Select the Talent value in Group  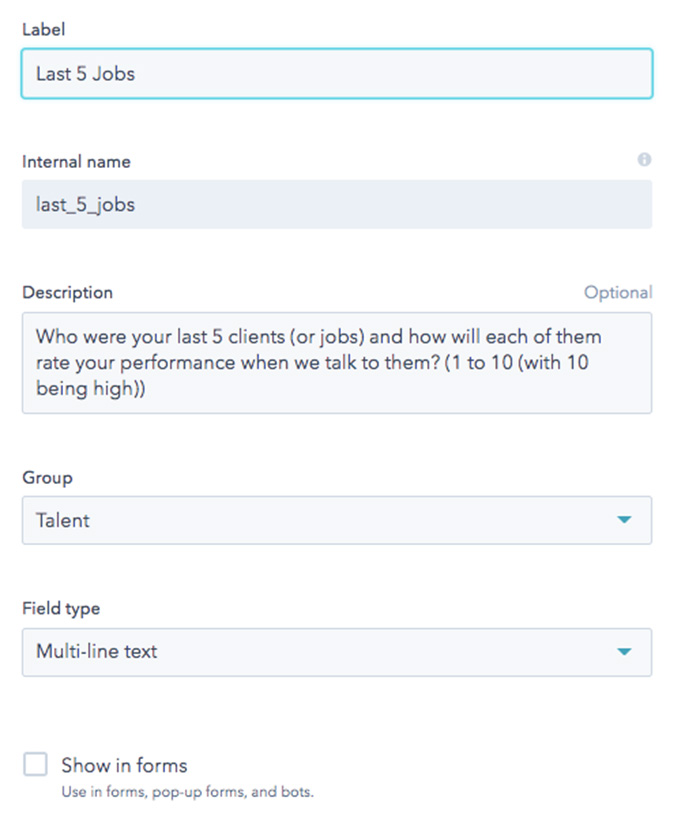63,520
